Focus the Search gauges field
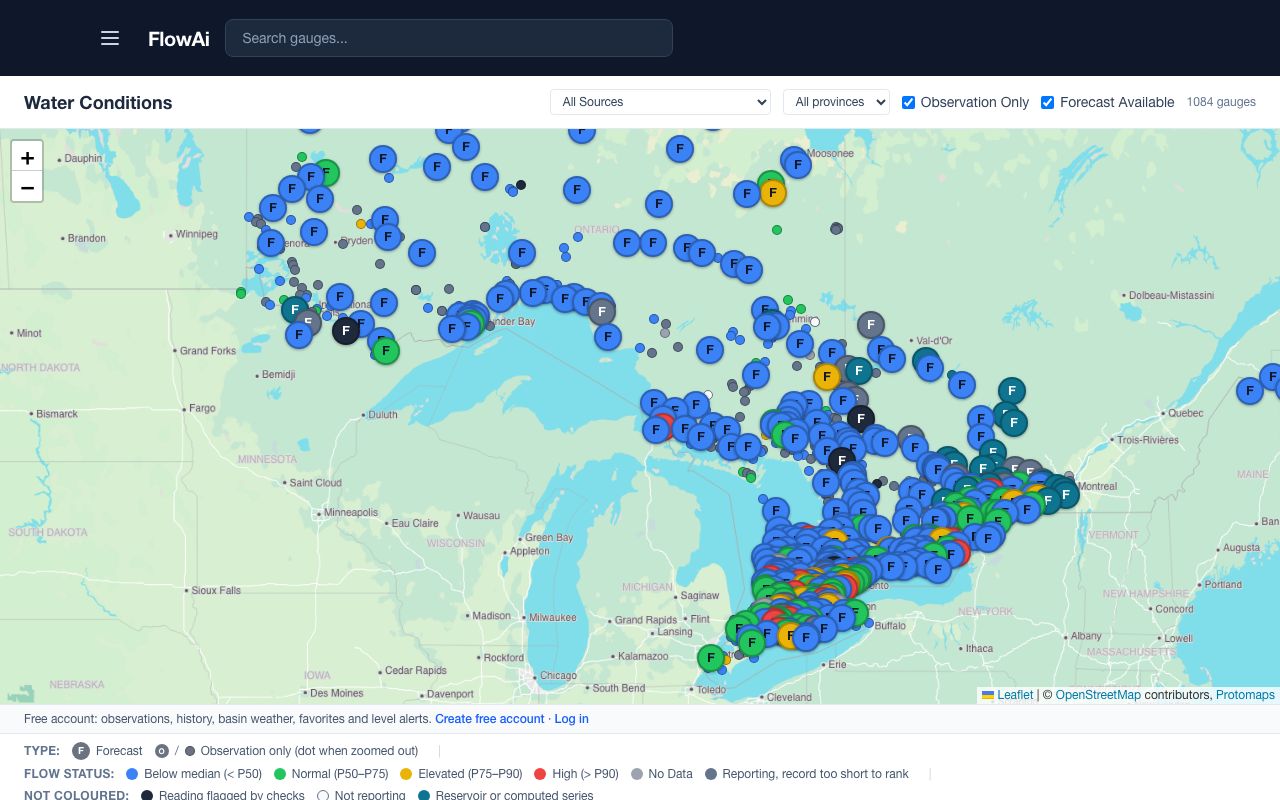 [x=449, y=38]
